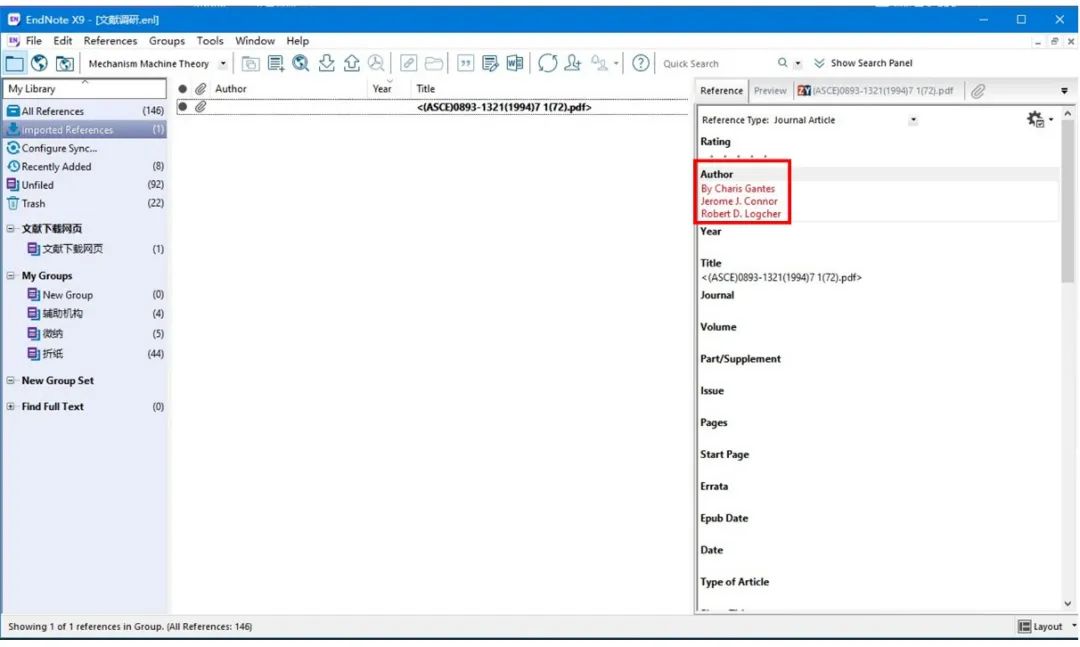The image size is (1080, 647).
Task: Click the Sync library icon
Action: point(548,63)
